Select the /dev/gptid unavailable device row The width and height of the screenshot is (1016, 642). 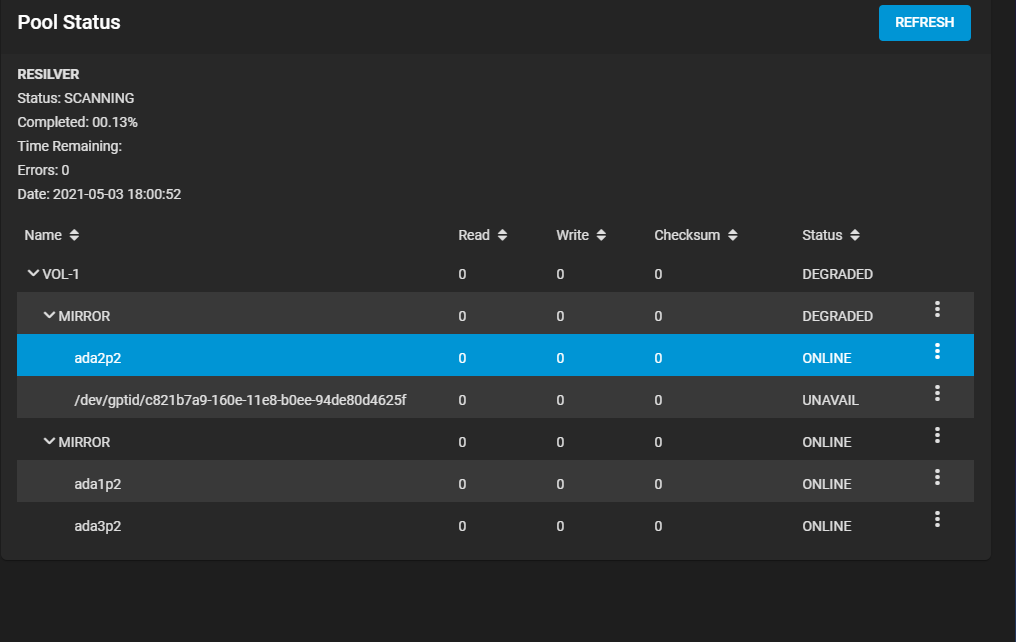pyautogui.click(x=240, y=400)
